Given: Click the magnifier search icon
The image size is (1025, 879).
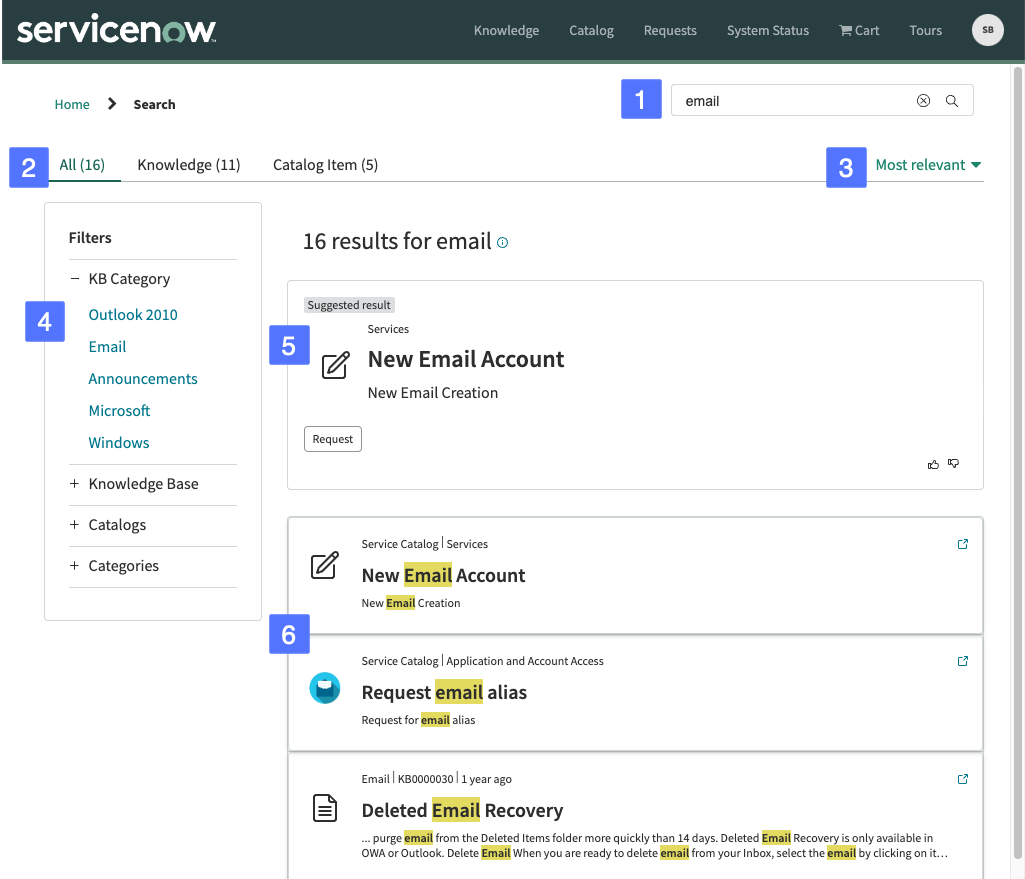Looking at the screenshot, I should [952, 101].
